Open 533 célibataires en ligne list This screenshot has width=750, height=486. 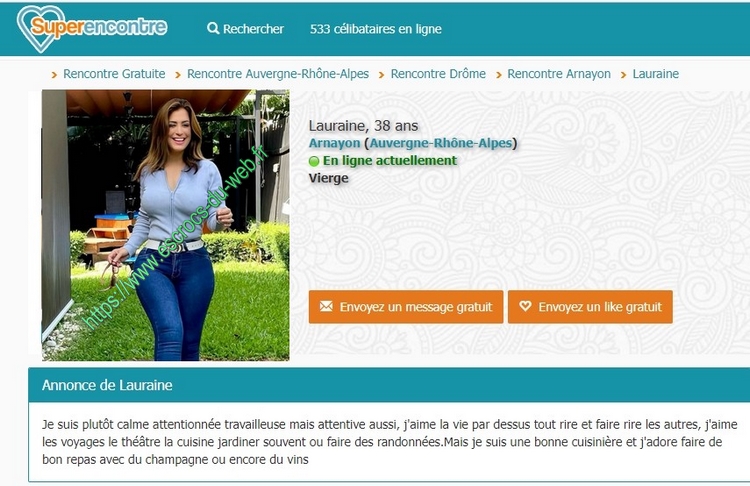[x=375, y=29]
